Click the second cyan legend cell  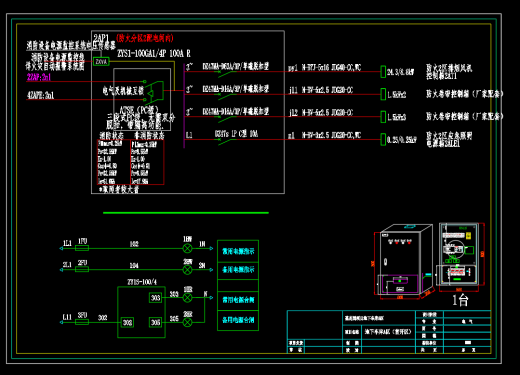(x=238, y=271)
